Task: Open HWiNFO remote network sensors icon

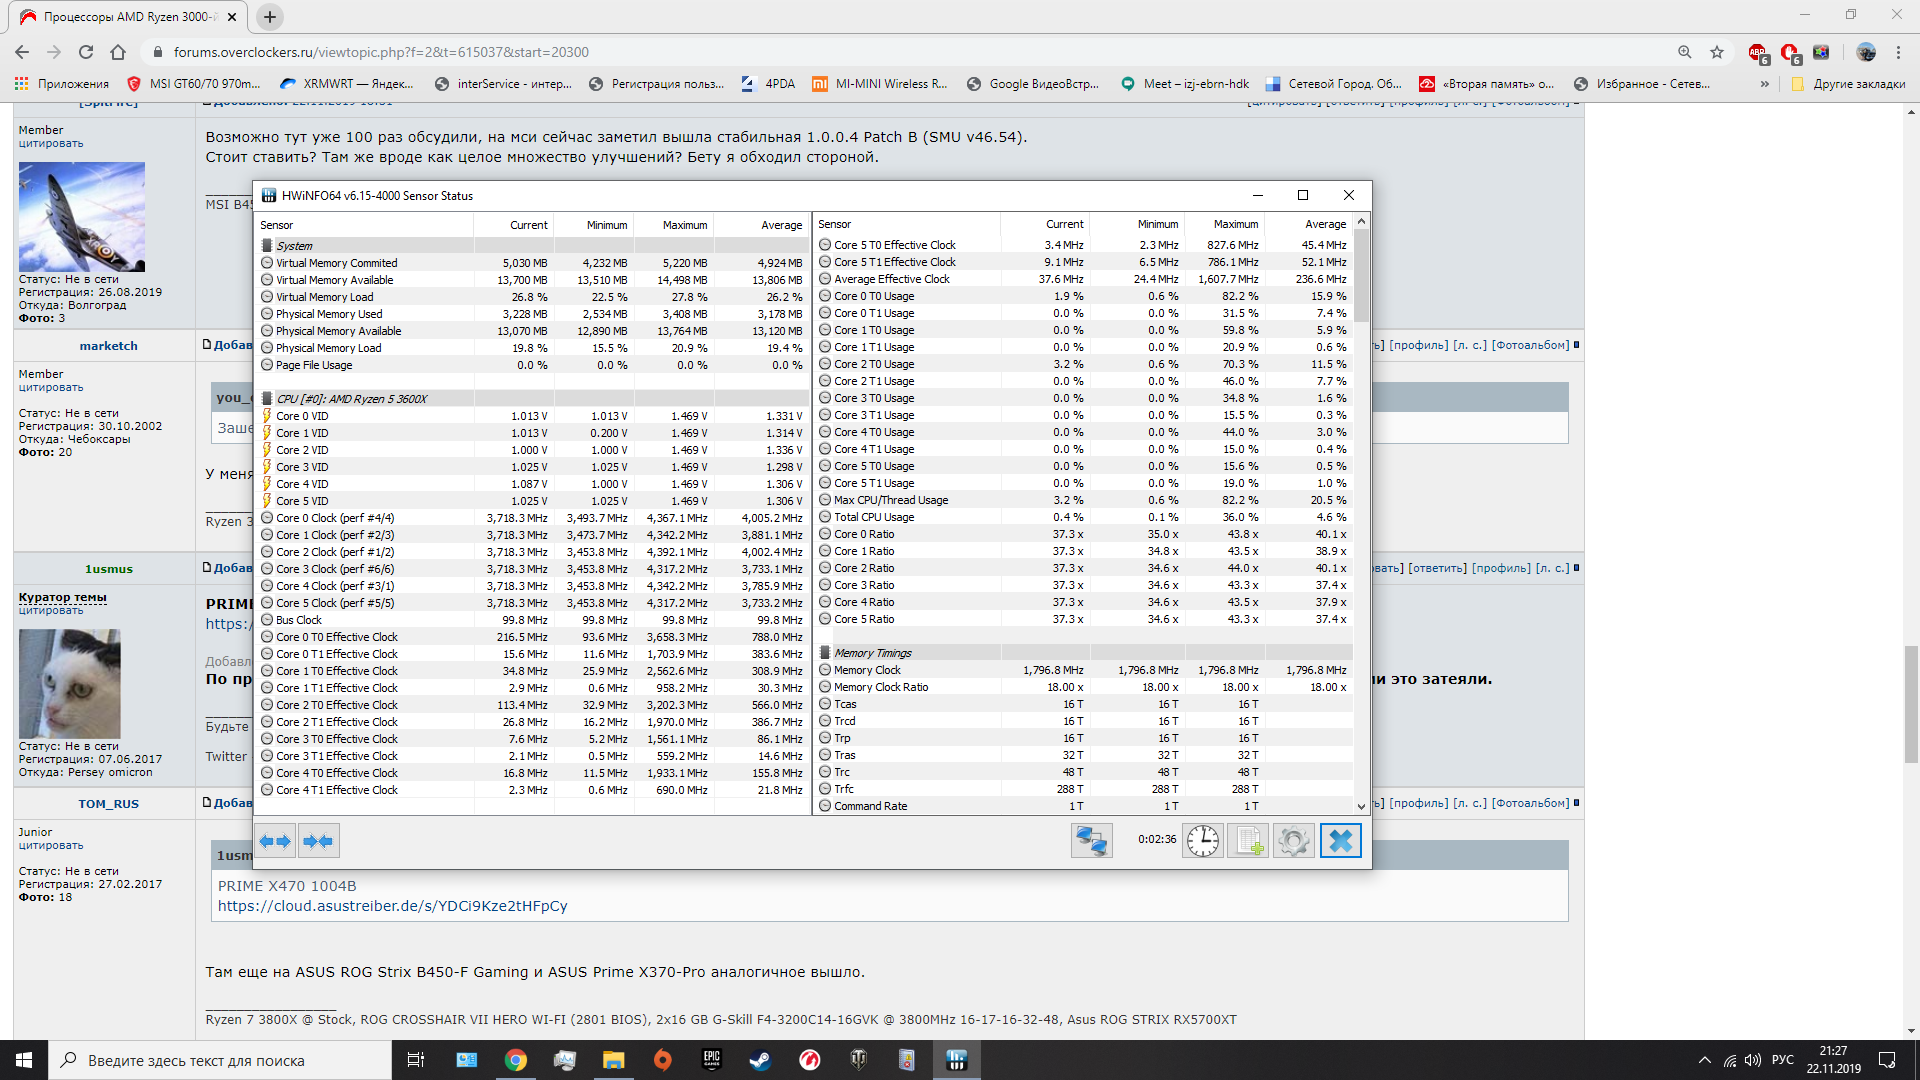Action: coord(1091,841)
